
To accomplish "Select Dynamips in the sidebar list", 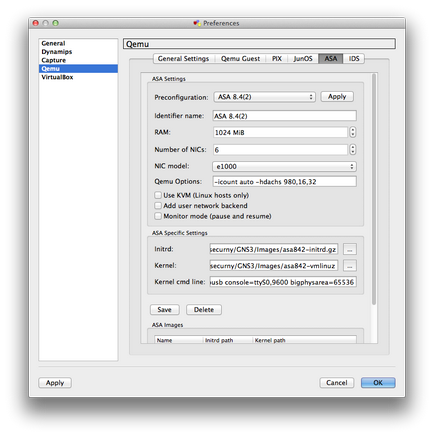I will pyautogui.click(x=57, y=52).
